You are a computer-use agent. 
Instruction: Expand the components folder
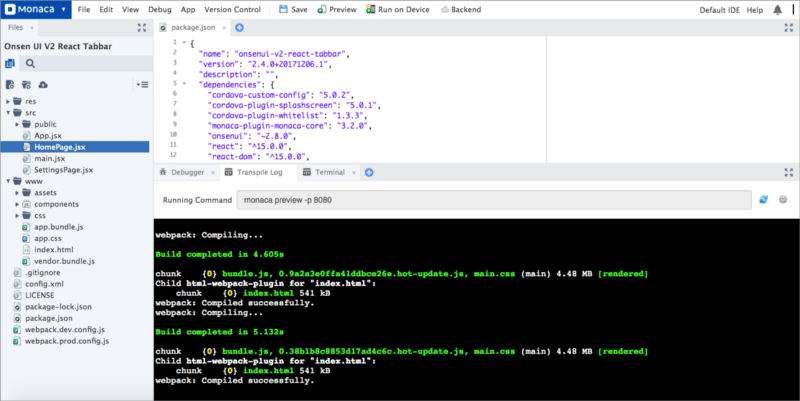17,204
